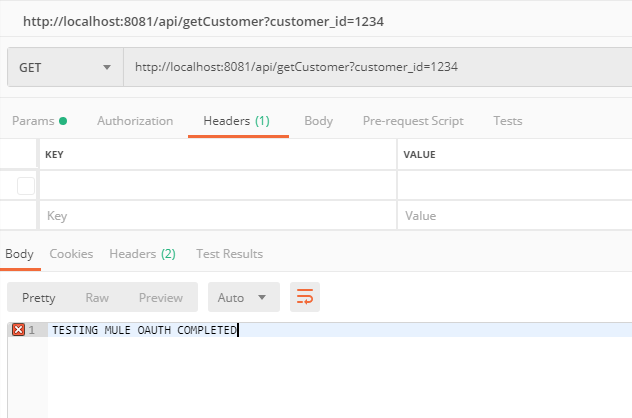Screen dimensions: 632x418
Task: Toggle the line wrap icon in response
Action: [305, 297]
